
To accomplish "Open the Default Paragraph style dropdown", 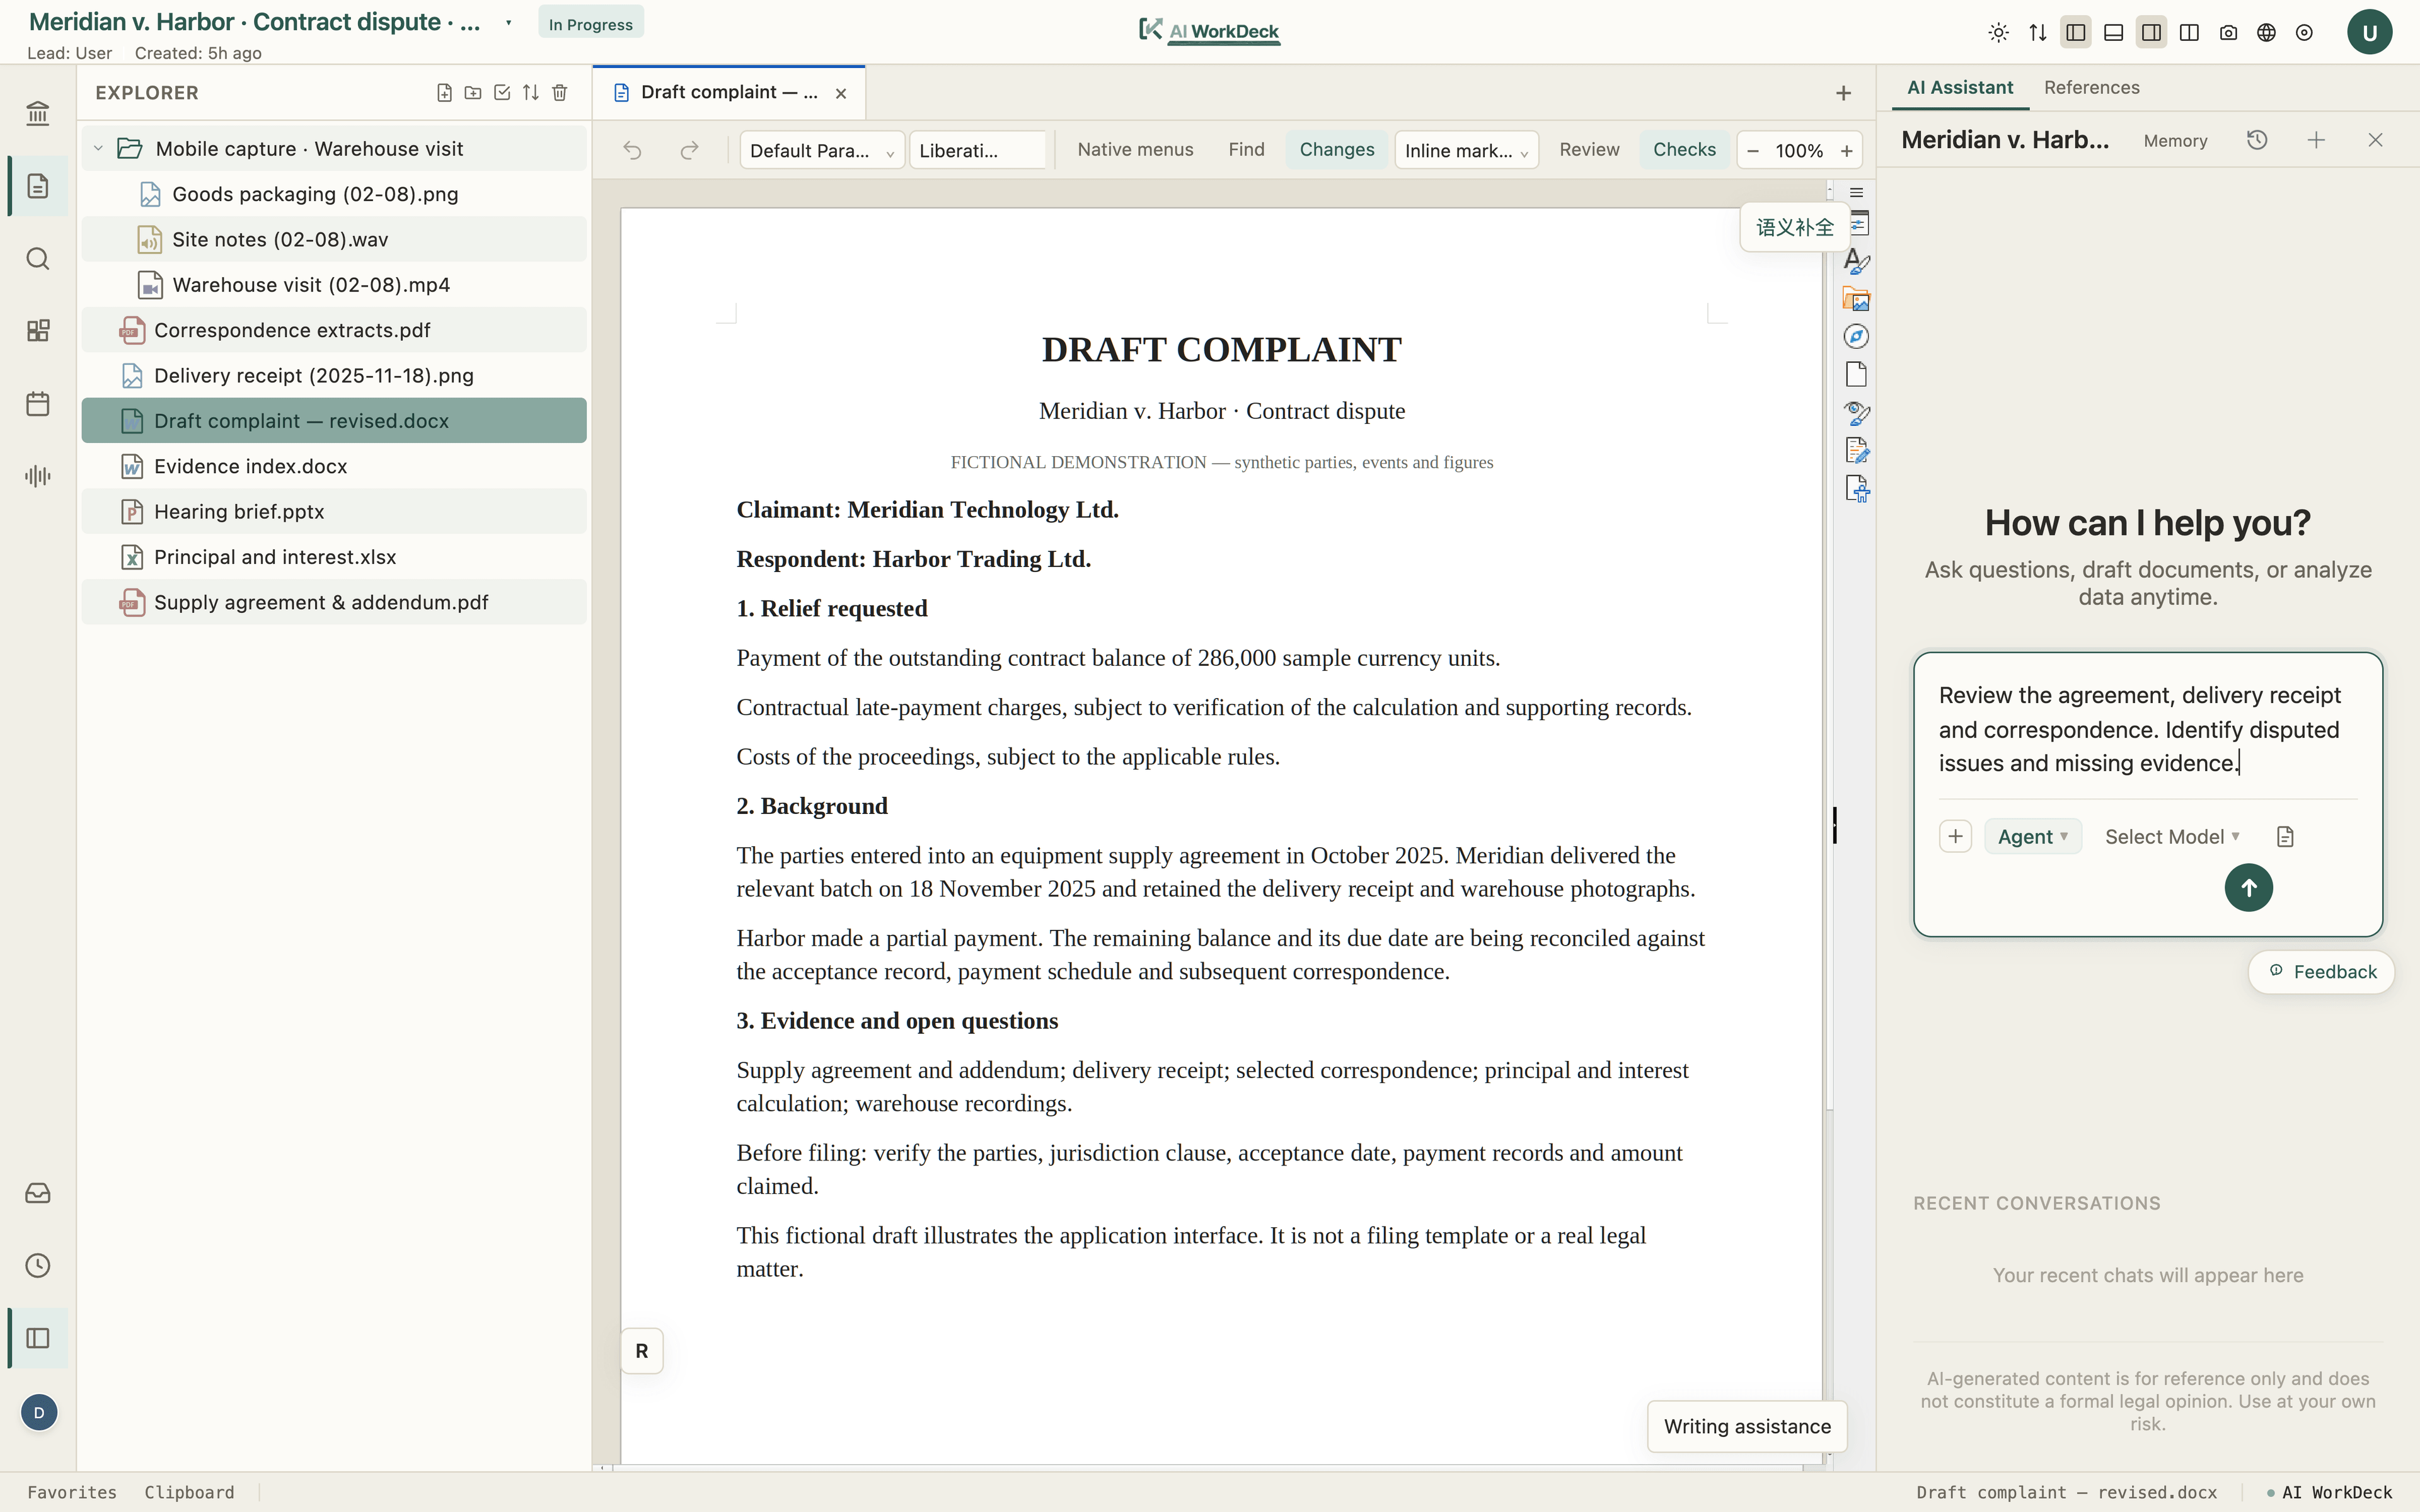I will pyautogui.click(x=822, y=150).
